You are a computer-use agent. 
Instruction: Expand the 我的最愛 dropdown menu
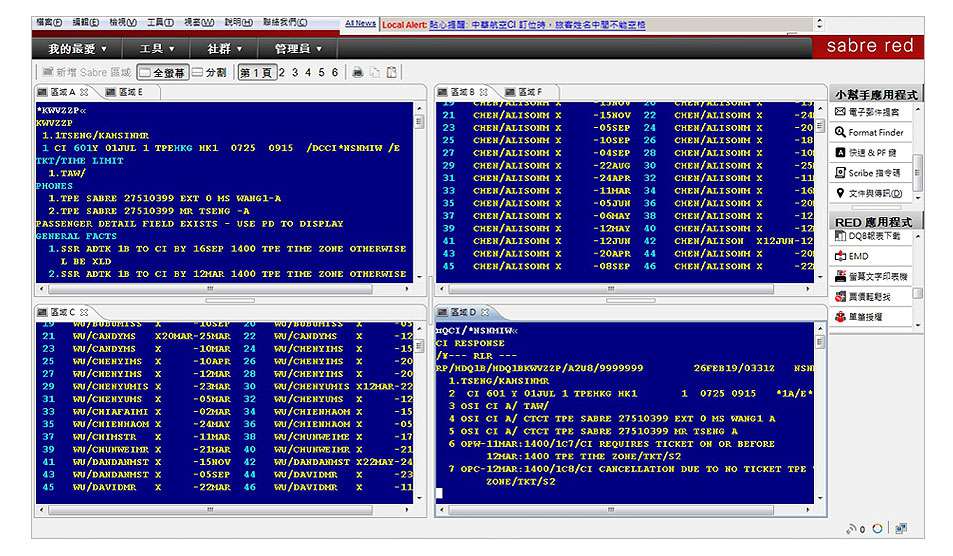77,49
